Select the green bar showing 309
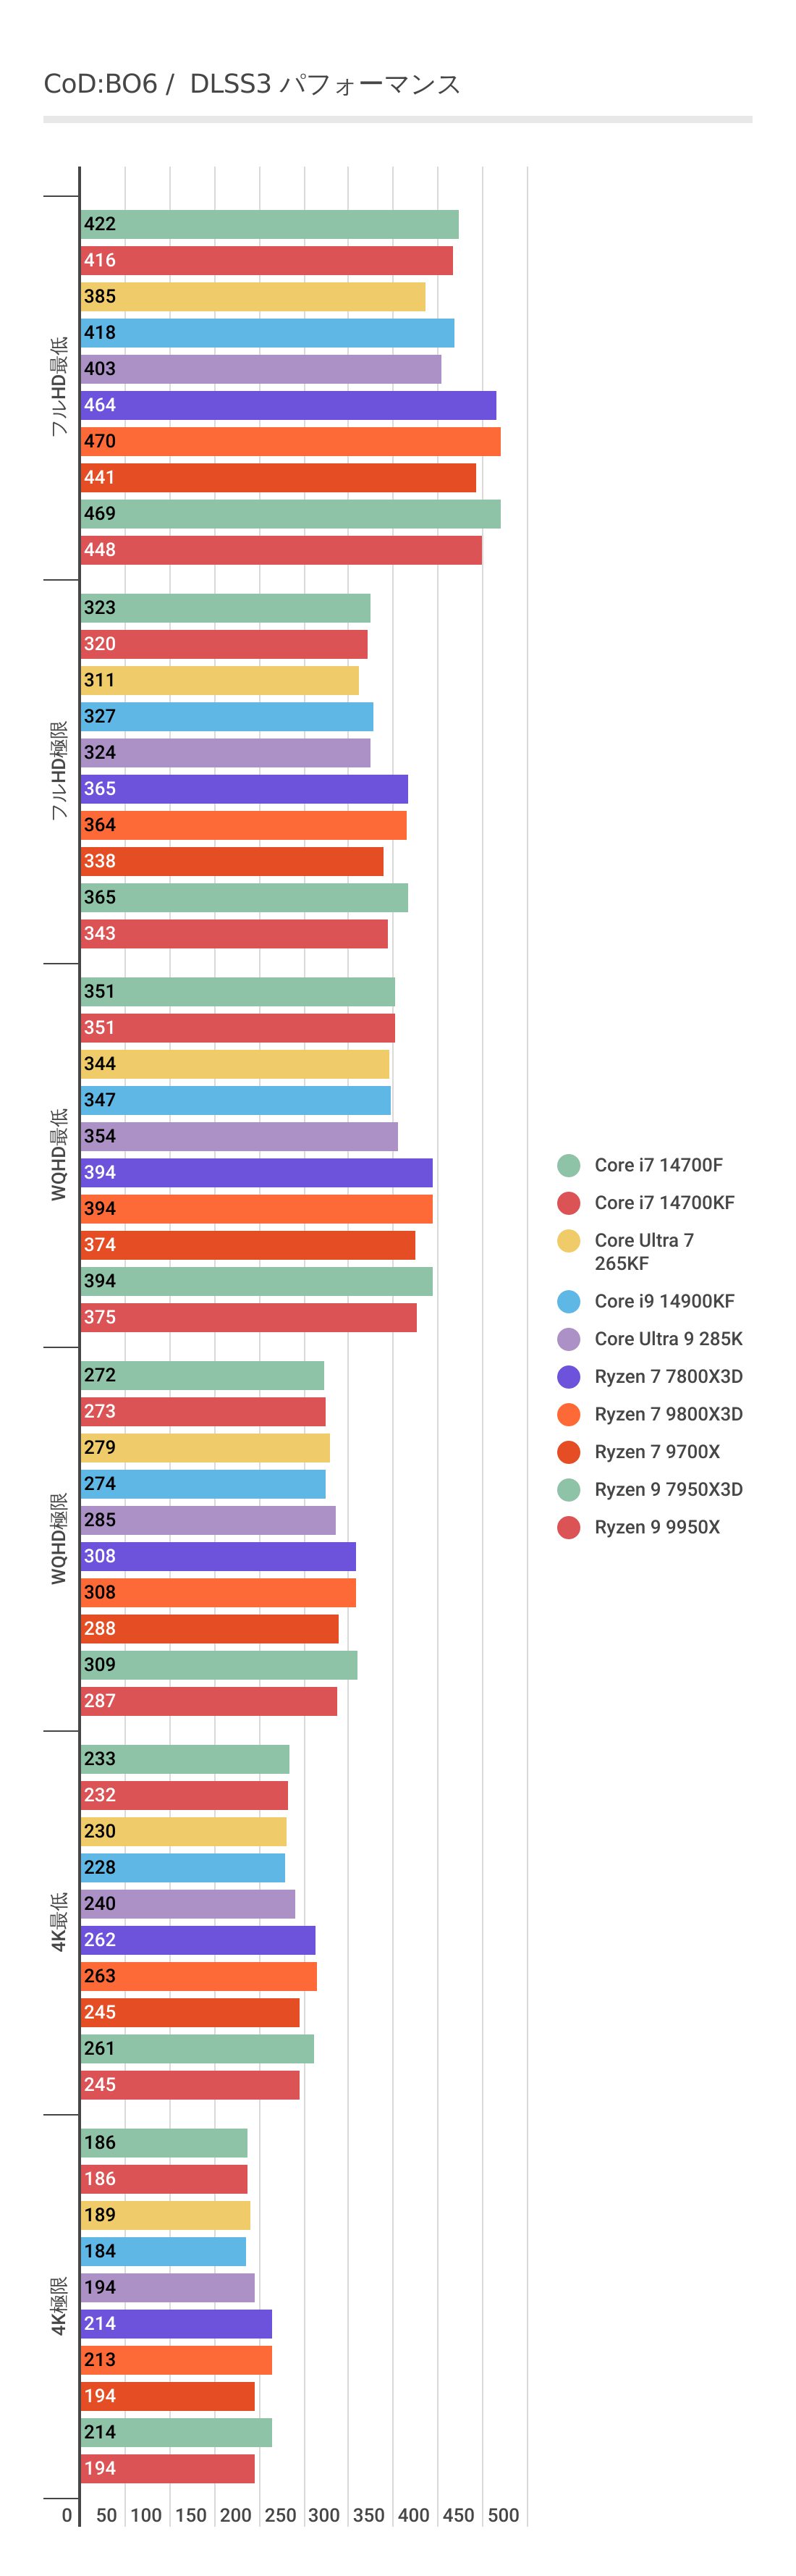This screenshot has height=2576, width=796. (x=218, y=1665)
